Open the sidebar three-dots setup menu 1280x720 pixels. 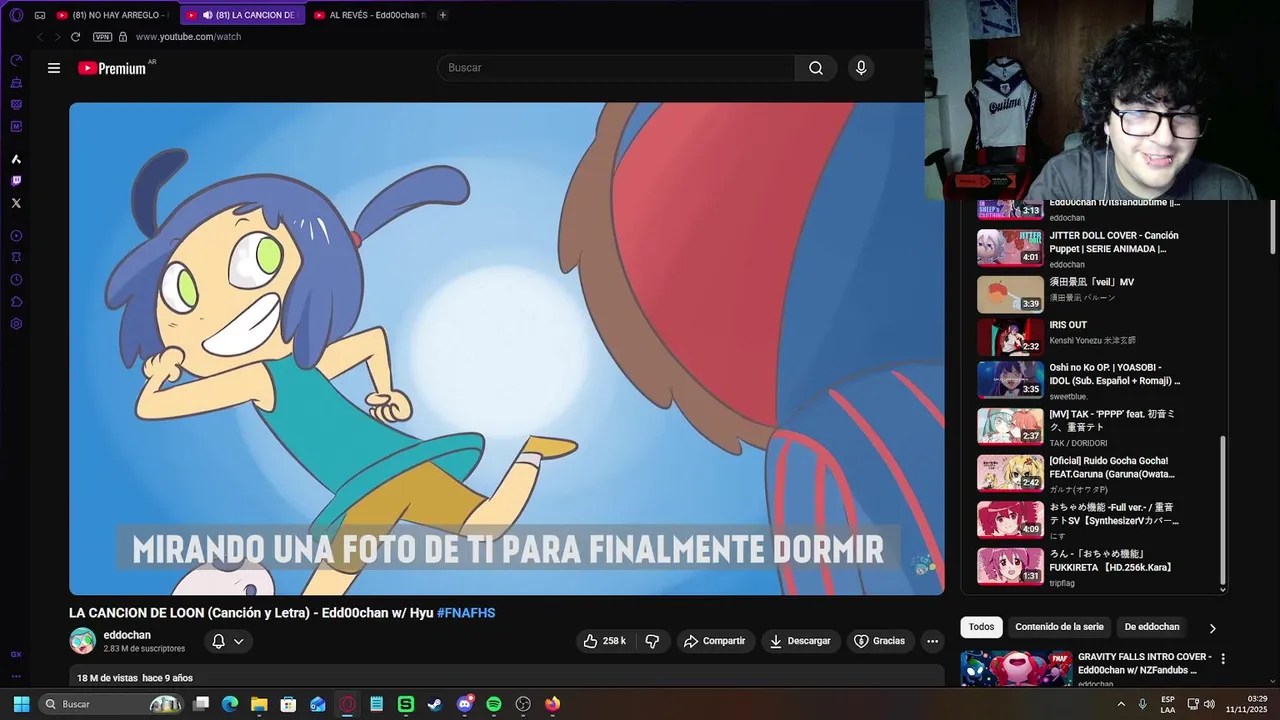click(x=16, y=677)
